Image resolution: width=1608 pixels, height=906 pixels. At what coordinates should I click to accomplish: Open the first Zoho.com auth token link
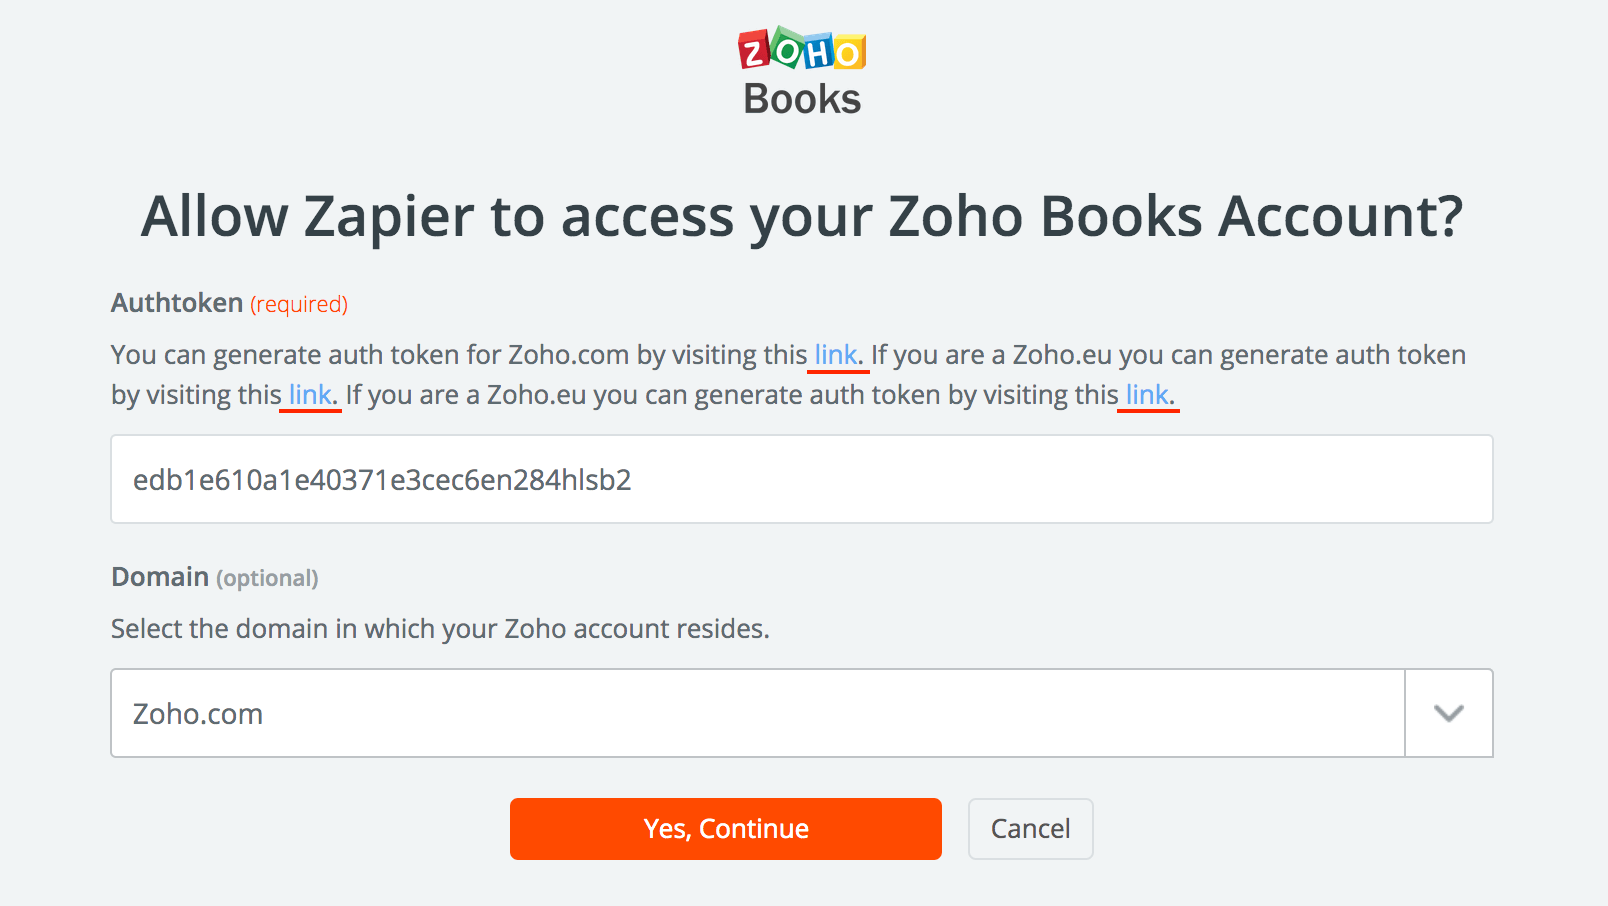click(x=836, y=355)
